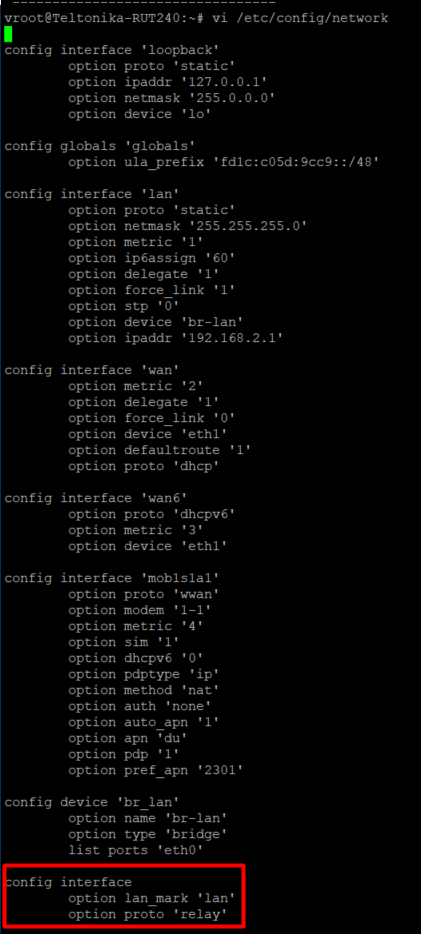Click the apn 'du' option line
This screenshot has height=934, width=421.
[x=128, y=738]
